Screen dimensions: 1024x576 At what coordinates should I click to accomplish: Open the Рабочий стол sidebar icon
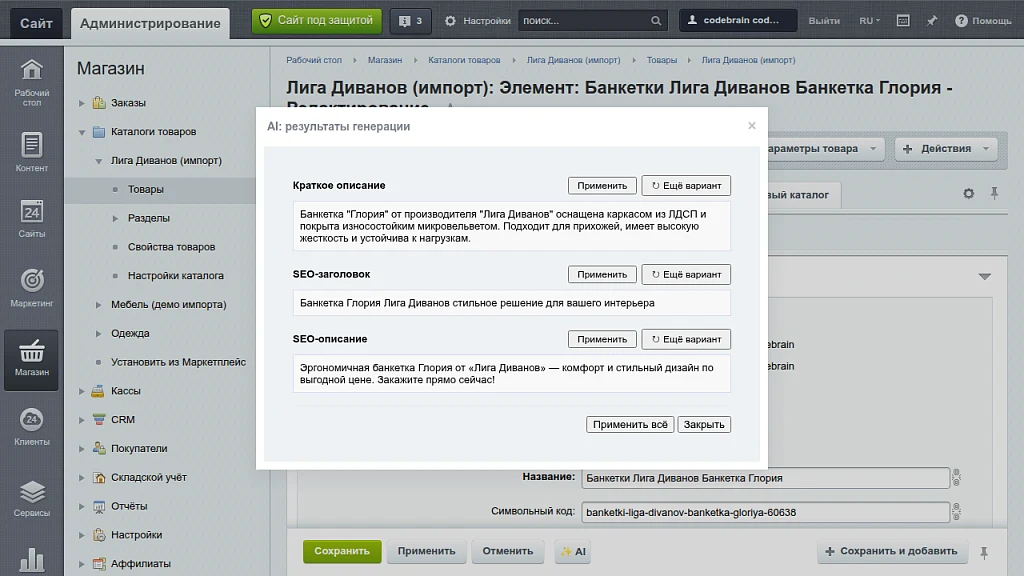coord(31,82)
